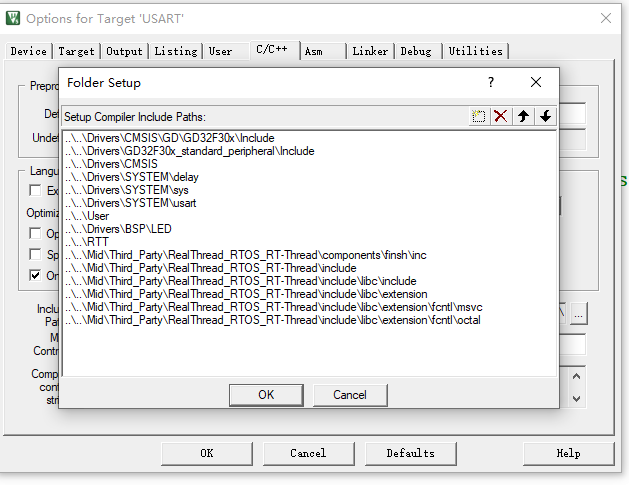Screen dimensions: 629x485
Task: Move selected path down with arrow icon
Action: 545,116
